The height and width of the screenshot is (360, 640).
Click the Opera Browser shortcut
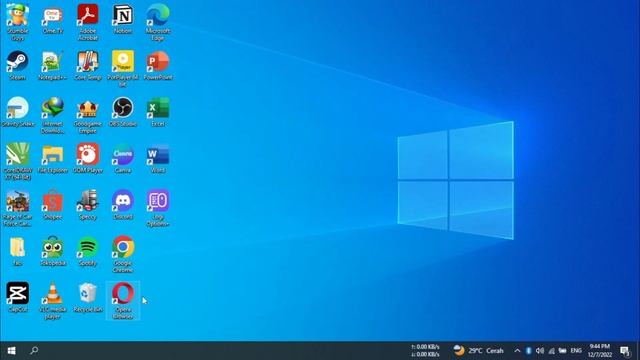(123, 301)
